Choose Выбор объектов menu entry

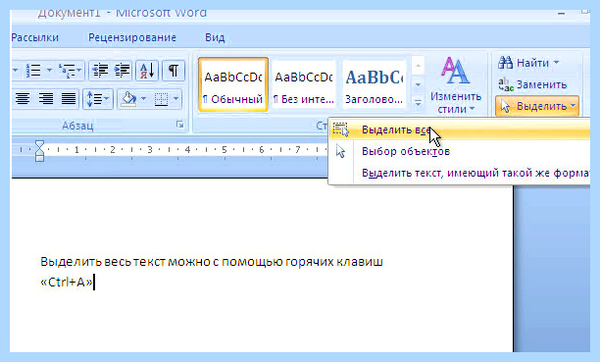coord(460,152)
